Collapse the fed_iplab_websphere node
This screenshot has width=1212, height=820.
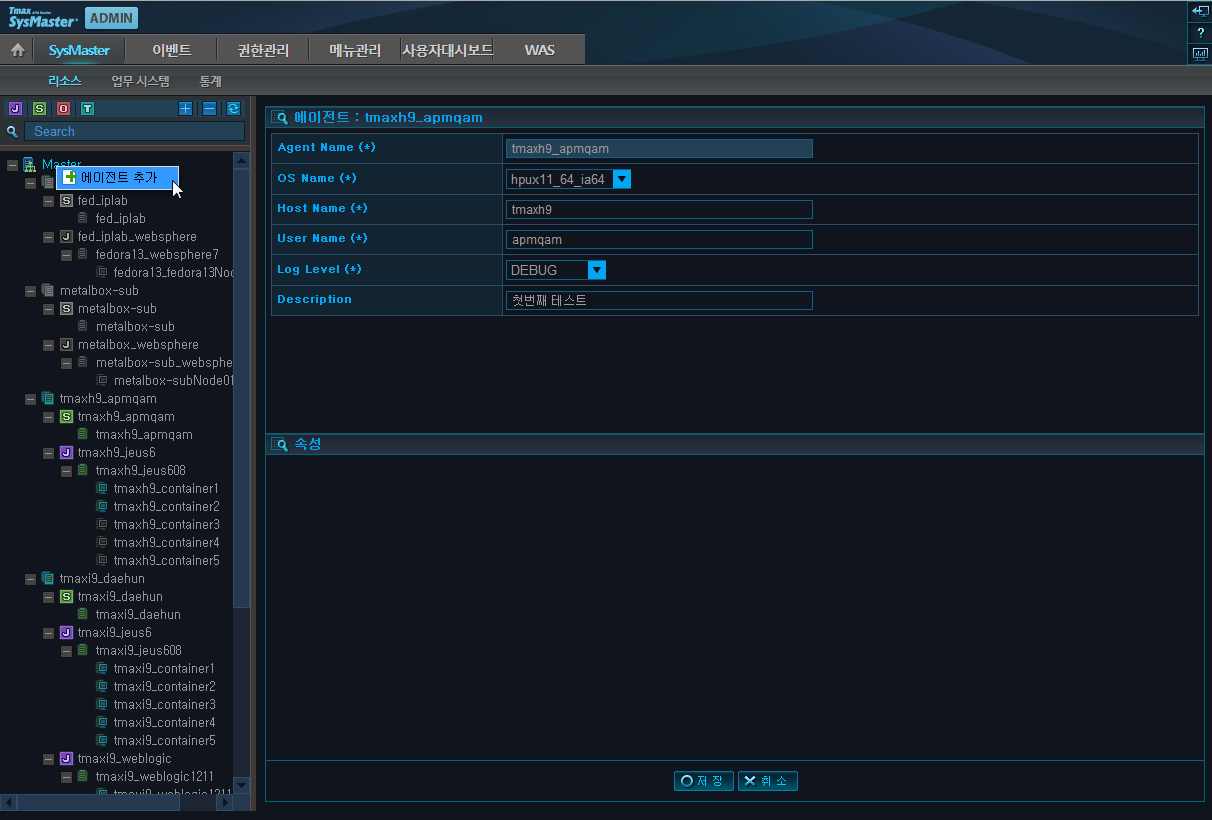[x=49, y=237]
